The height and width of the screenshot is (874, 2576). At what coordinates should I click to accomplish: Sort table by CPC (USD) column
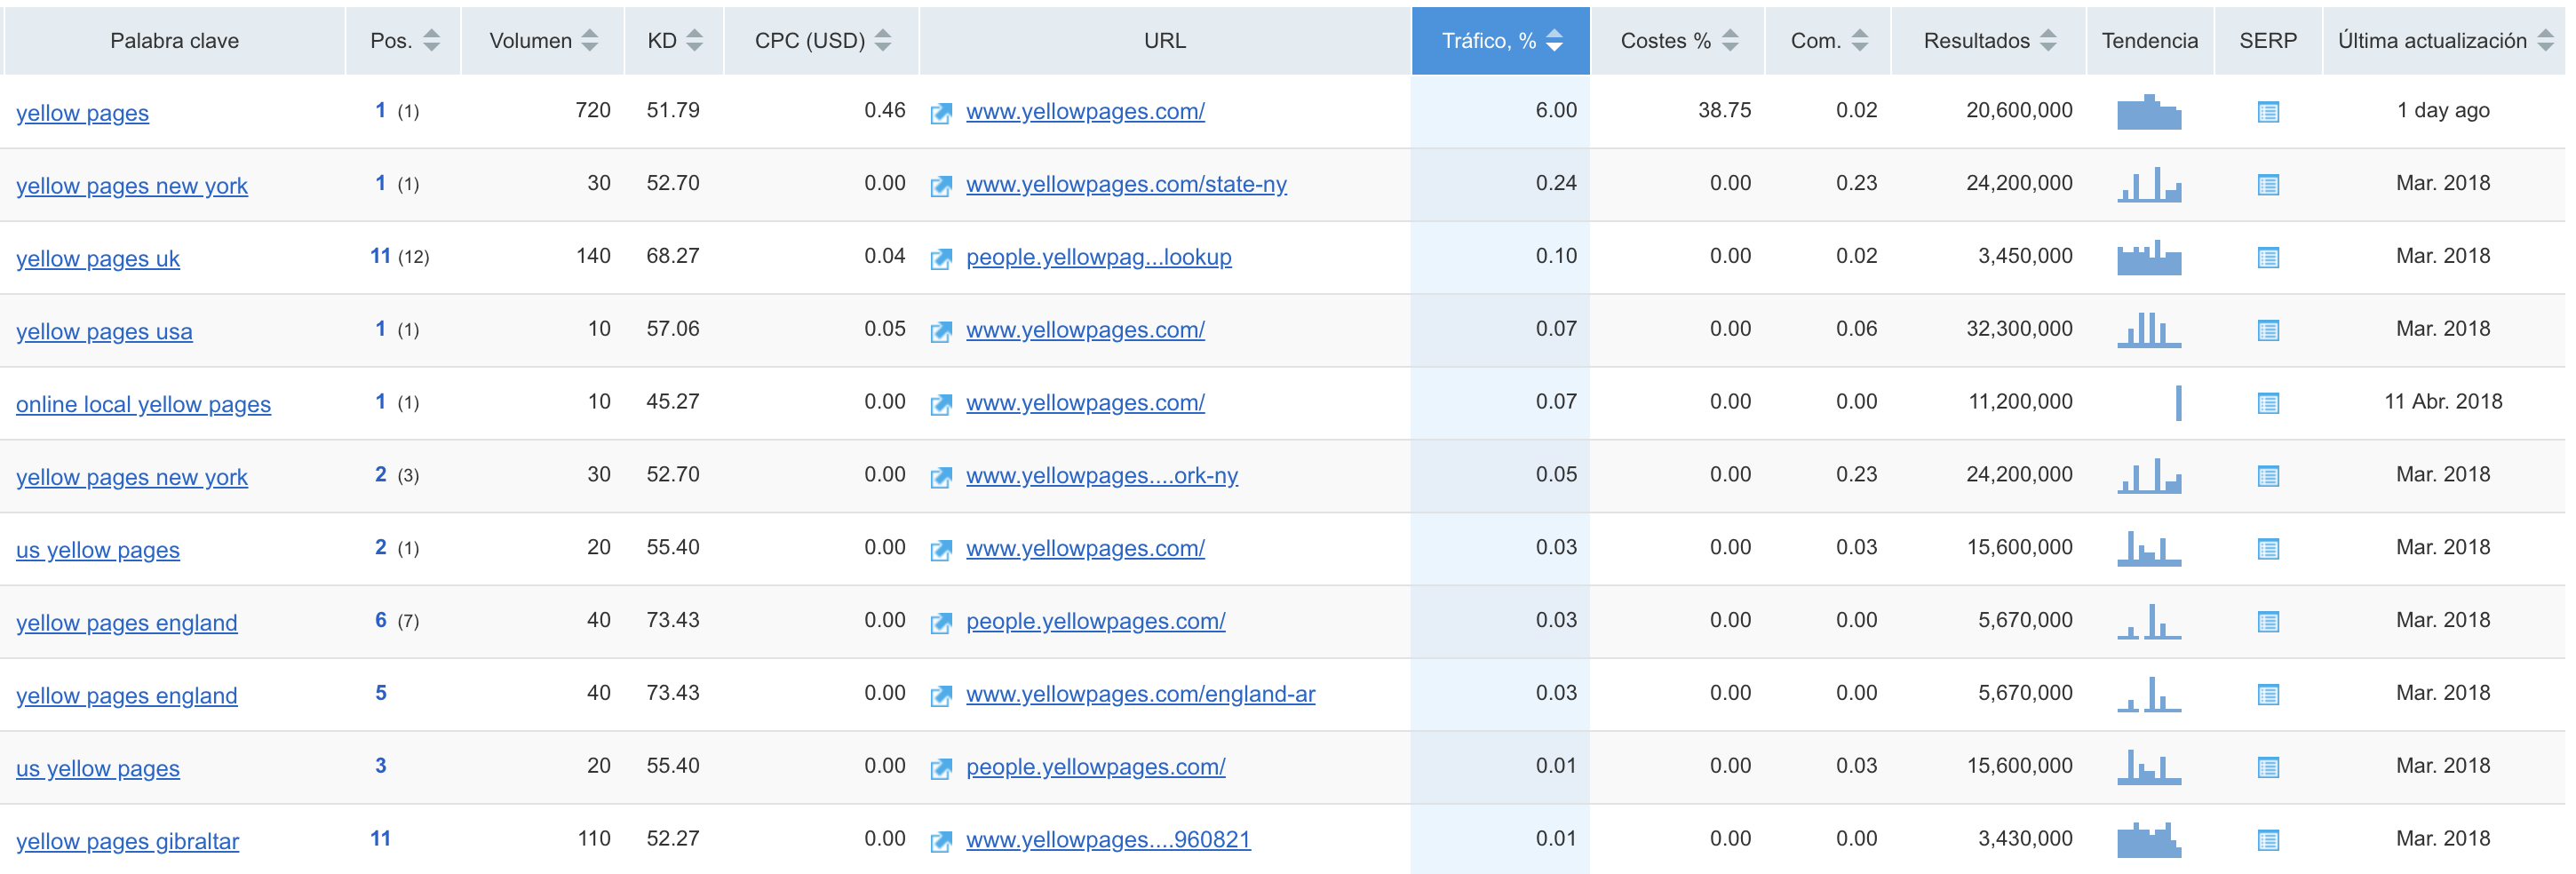pos(882,40)
